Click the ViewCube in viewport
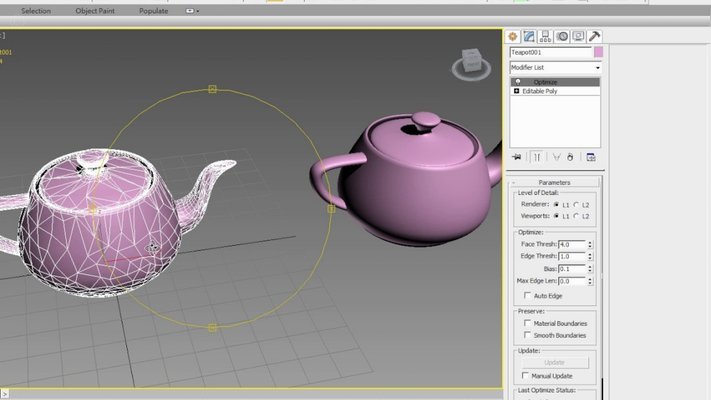711x400 pixels. (471, 64)
